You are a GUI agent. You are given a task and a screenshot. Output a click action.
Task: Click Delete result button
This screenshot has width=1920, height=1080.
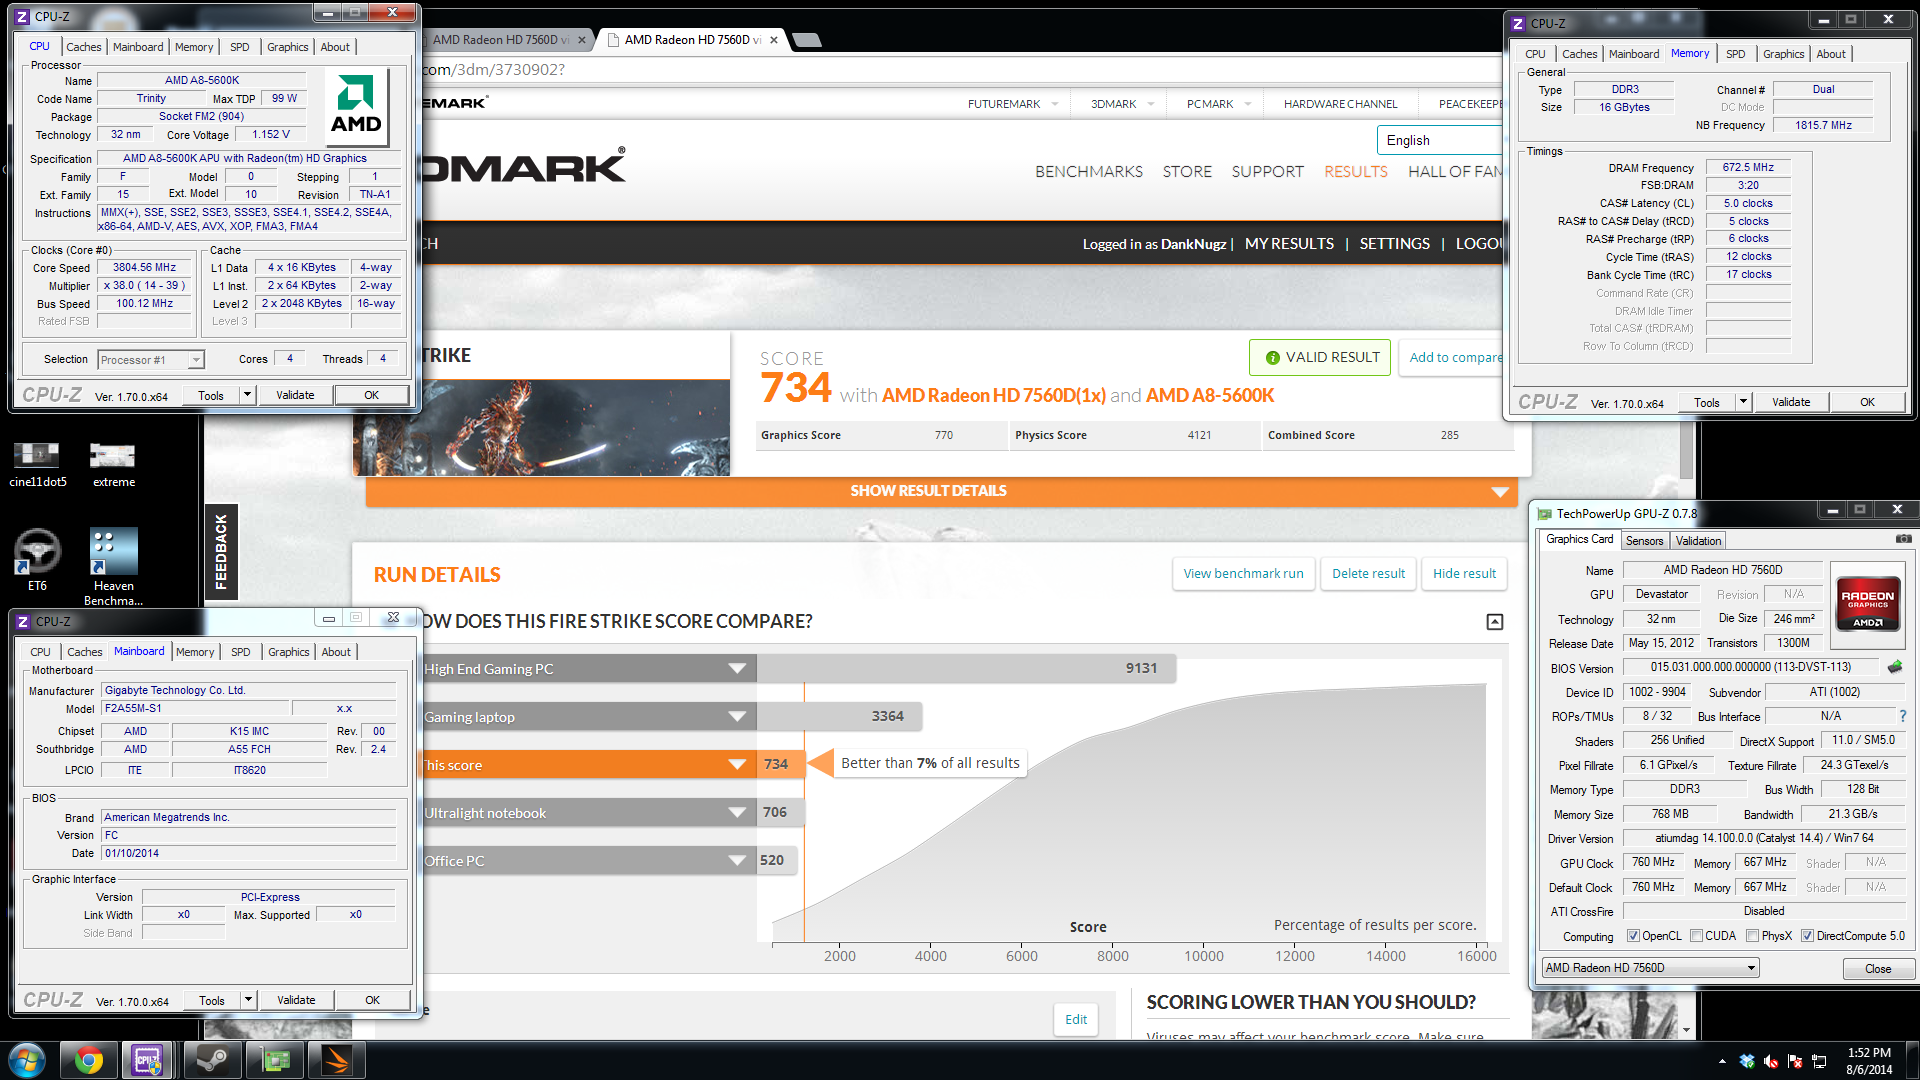1368,574
